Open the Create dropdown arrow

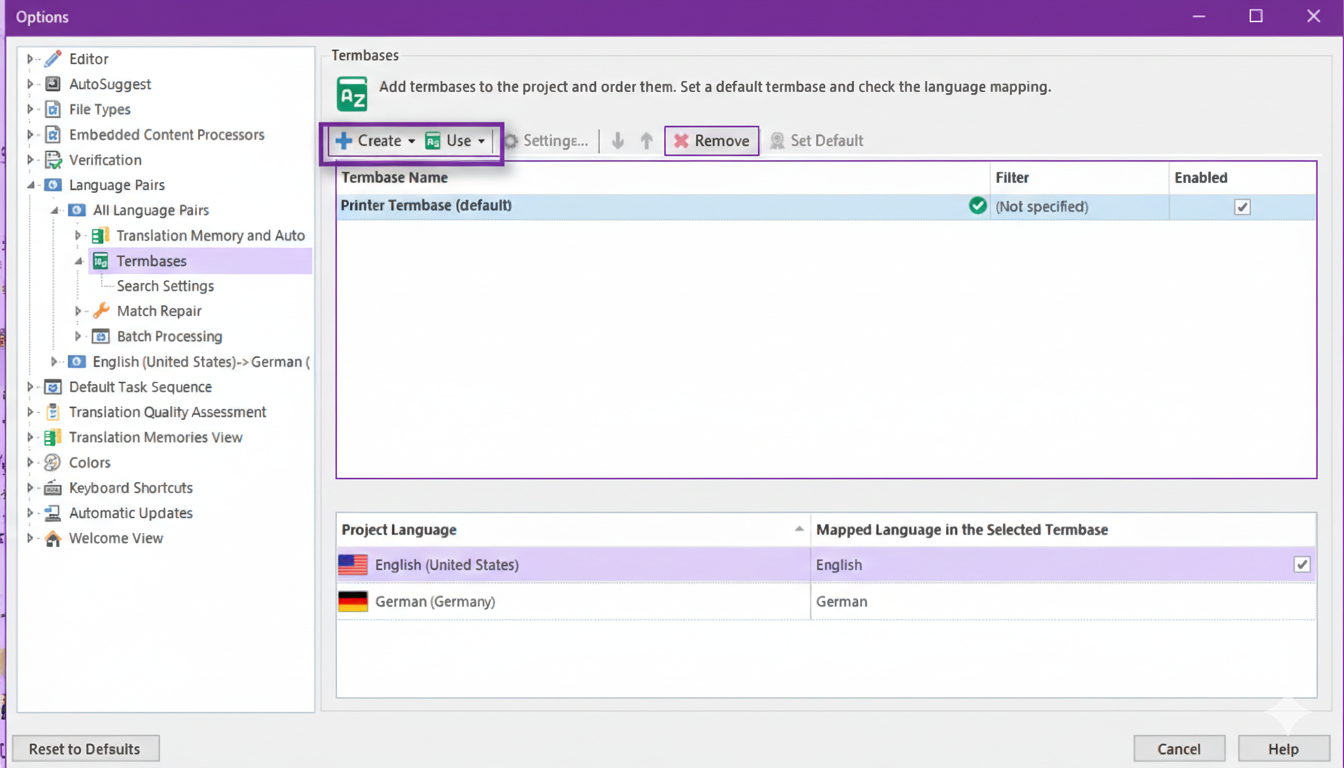click(x=411, y=141)
